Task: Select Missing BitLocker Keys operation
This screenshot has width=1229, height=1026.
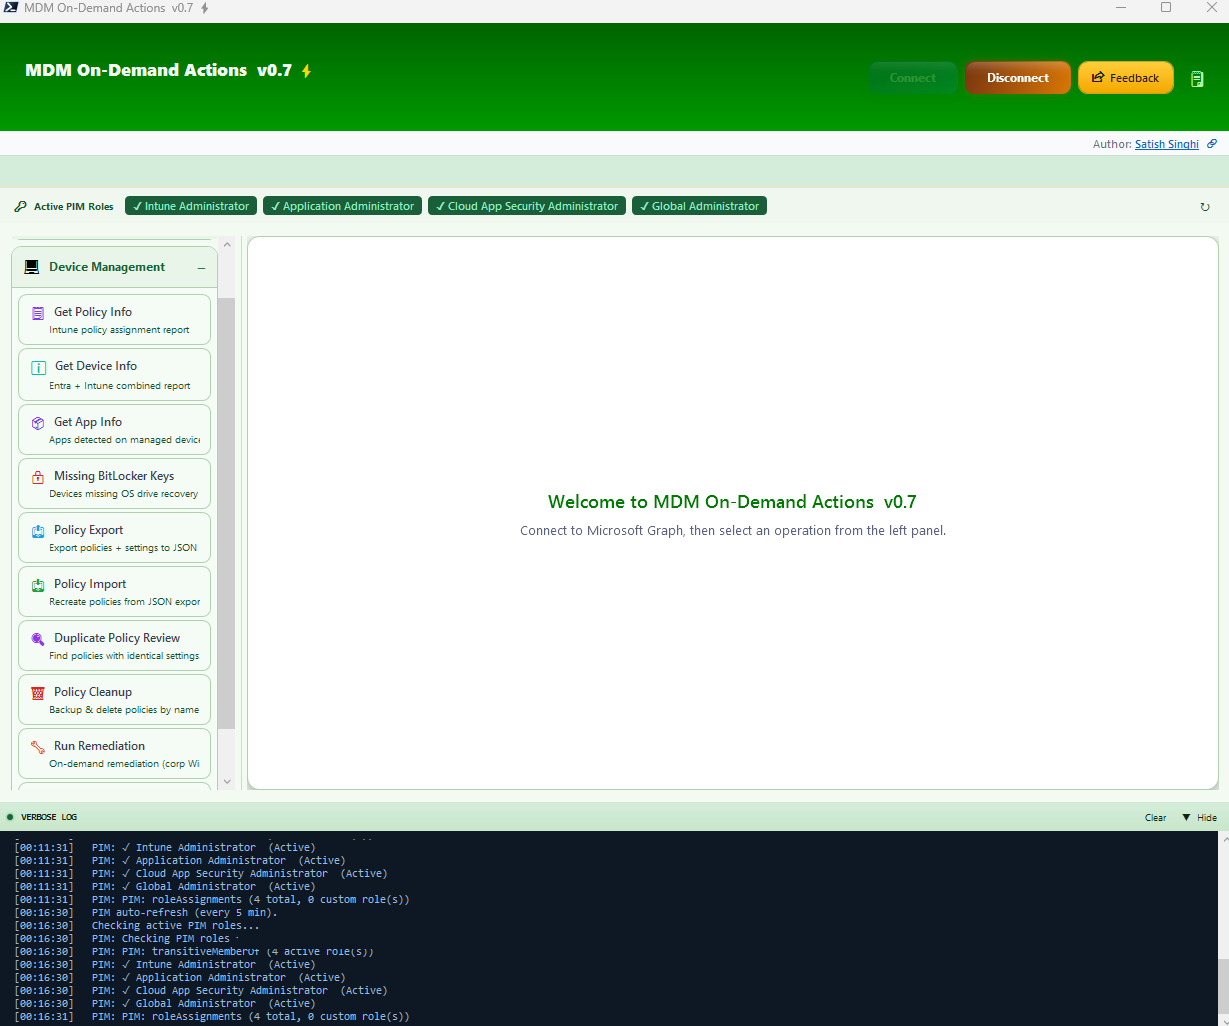Action: pyautogui.click(x=115, y=483)
